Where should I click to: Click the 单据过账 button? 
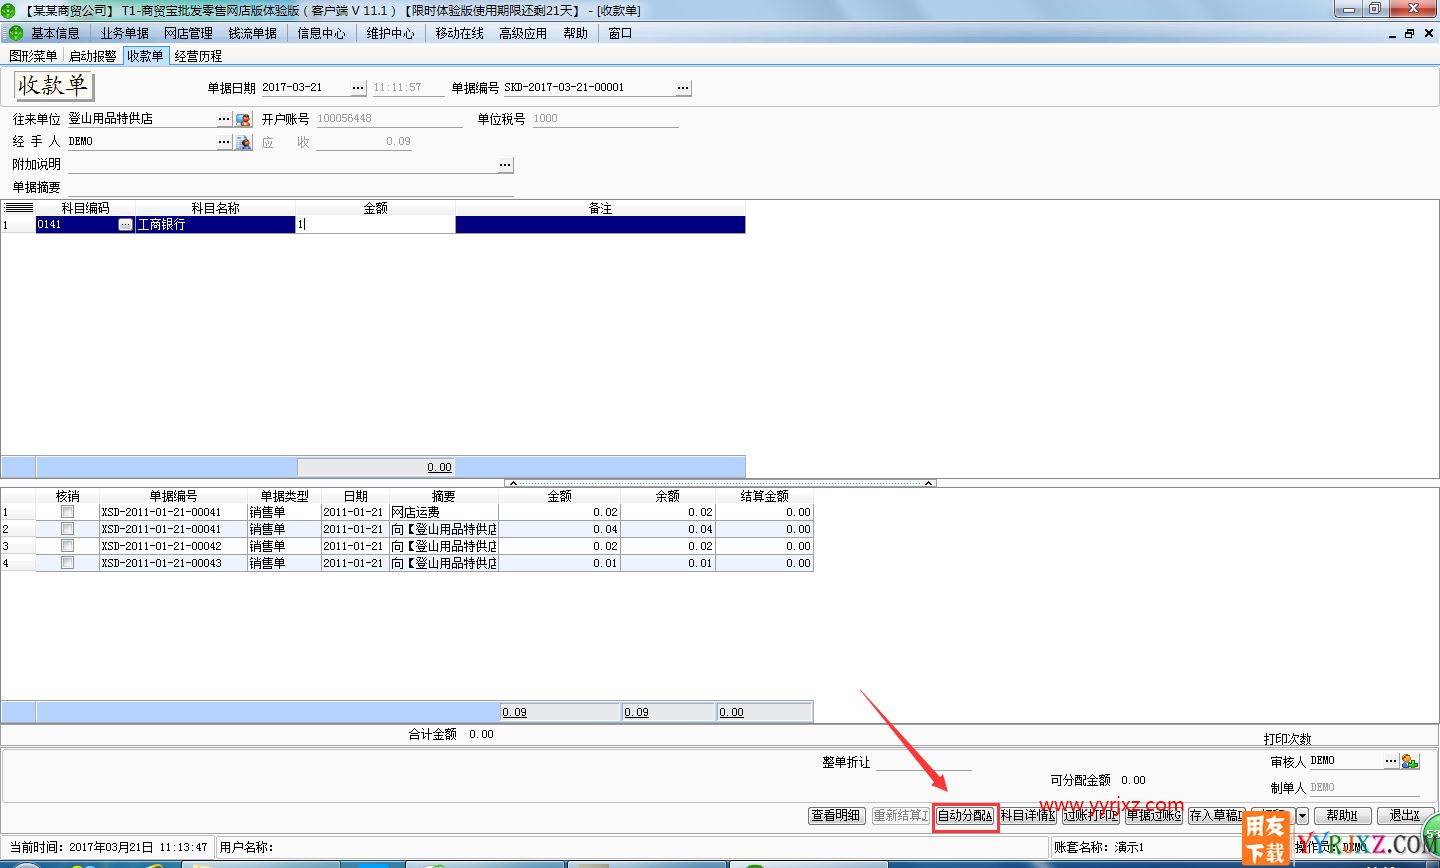[1153, 816]
